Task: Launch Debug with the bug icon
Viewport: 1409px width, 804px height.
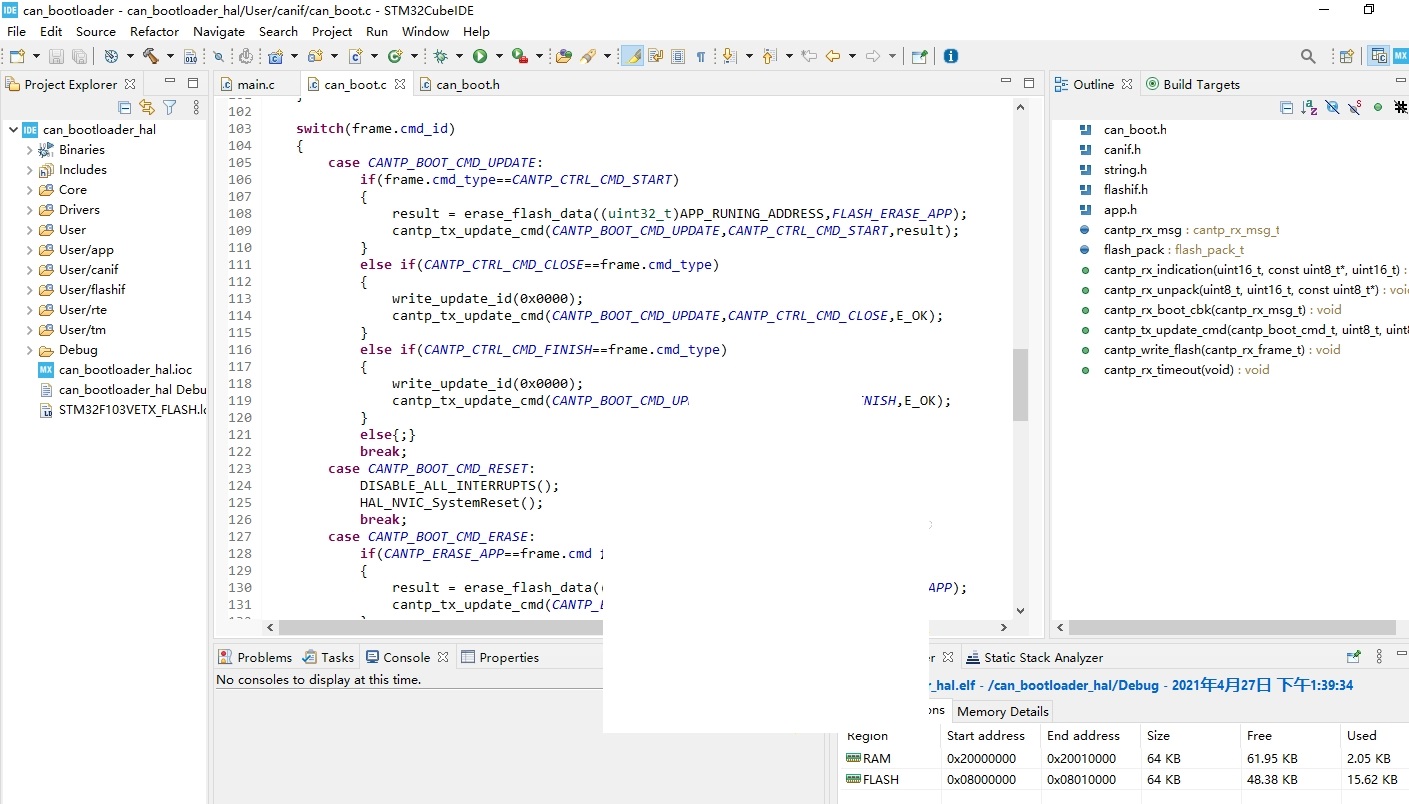Action: (440, 56)
